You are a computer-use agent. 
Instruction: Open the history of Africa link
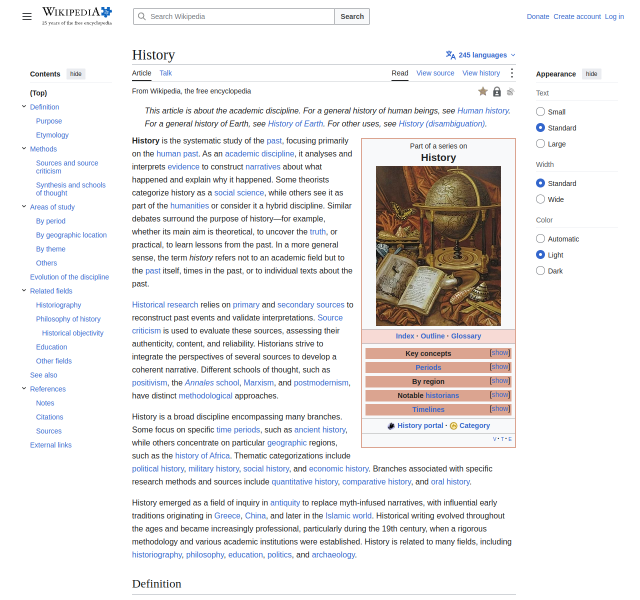click(202, 456)
